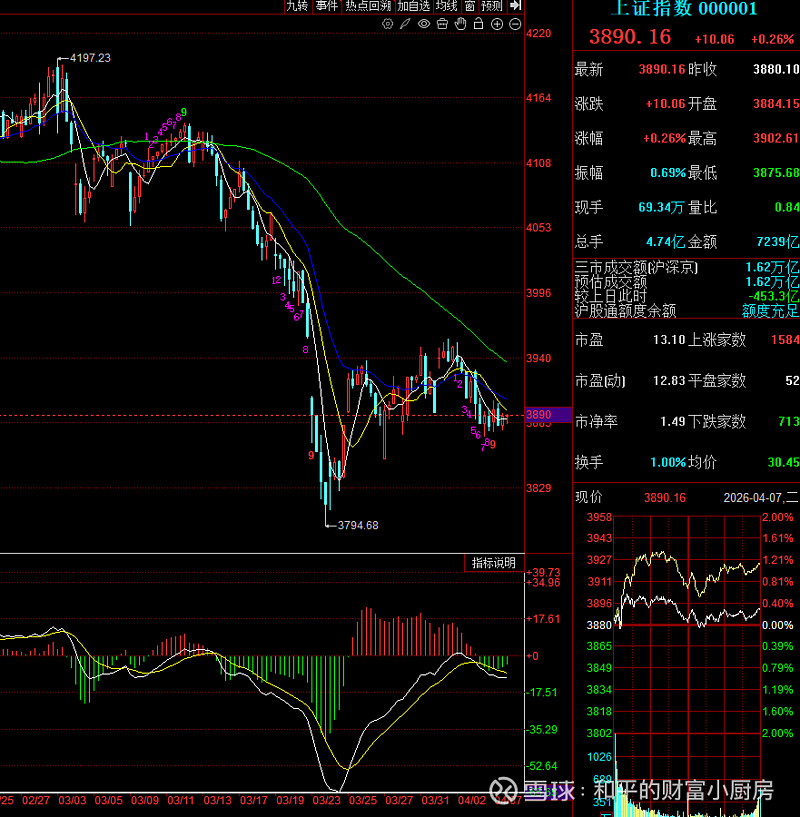Click the 金额 value 7239亿

778,242
